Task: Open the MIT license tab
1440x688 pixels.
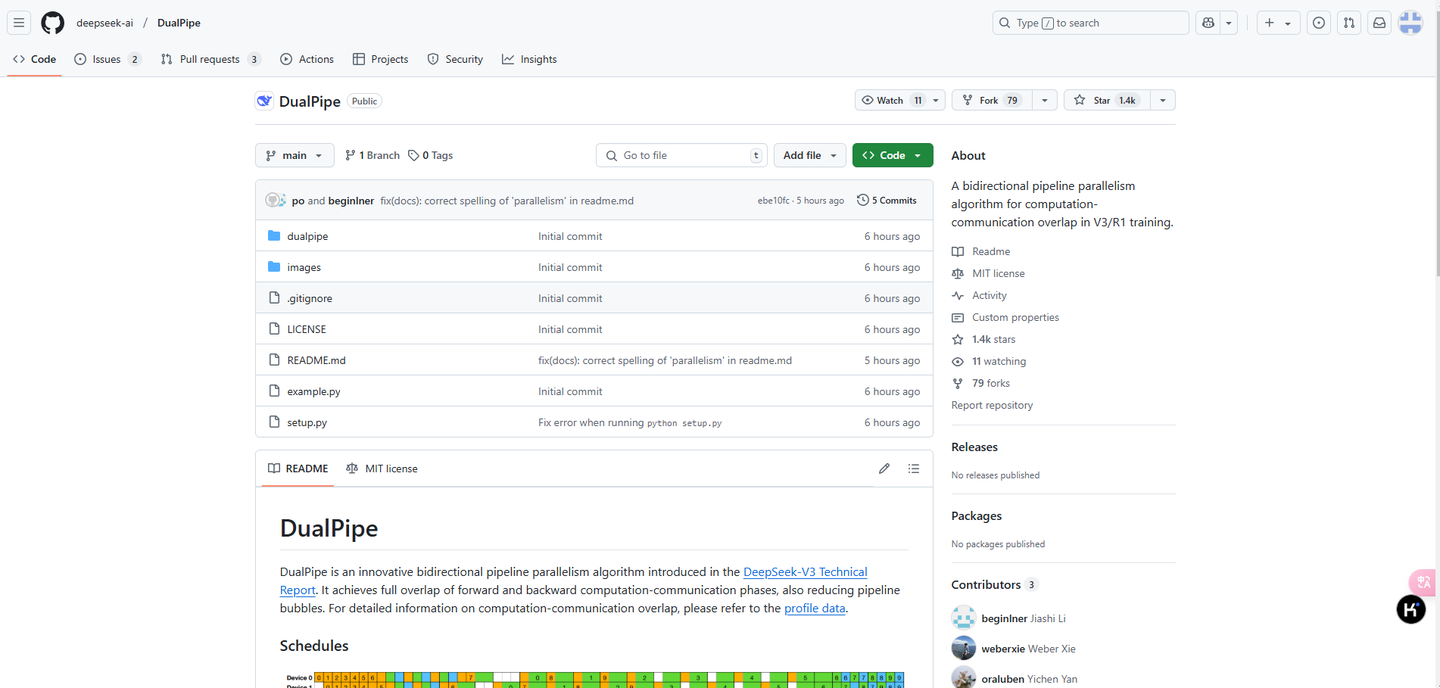Action: 382,468
